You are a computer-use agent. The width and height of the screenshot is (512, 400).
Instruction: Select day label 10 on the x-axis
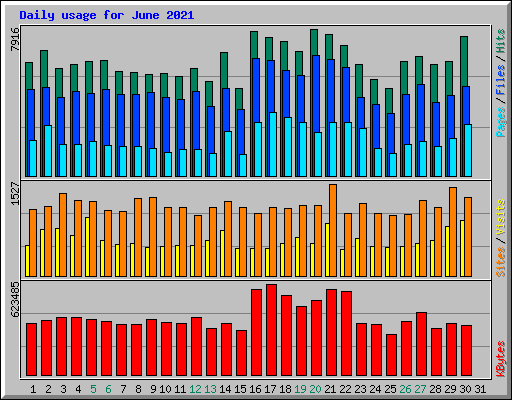pos(165,389)
